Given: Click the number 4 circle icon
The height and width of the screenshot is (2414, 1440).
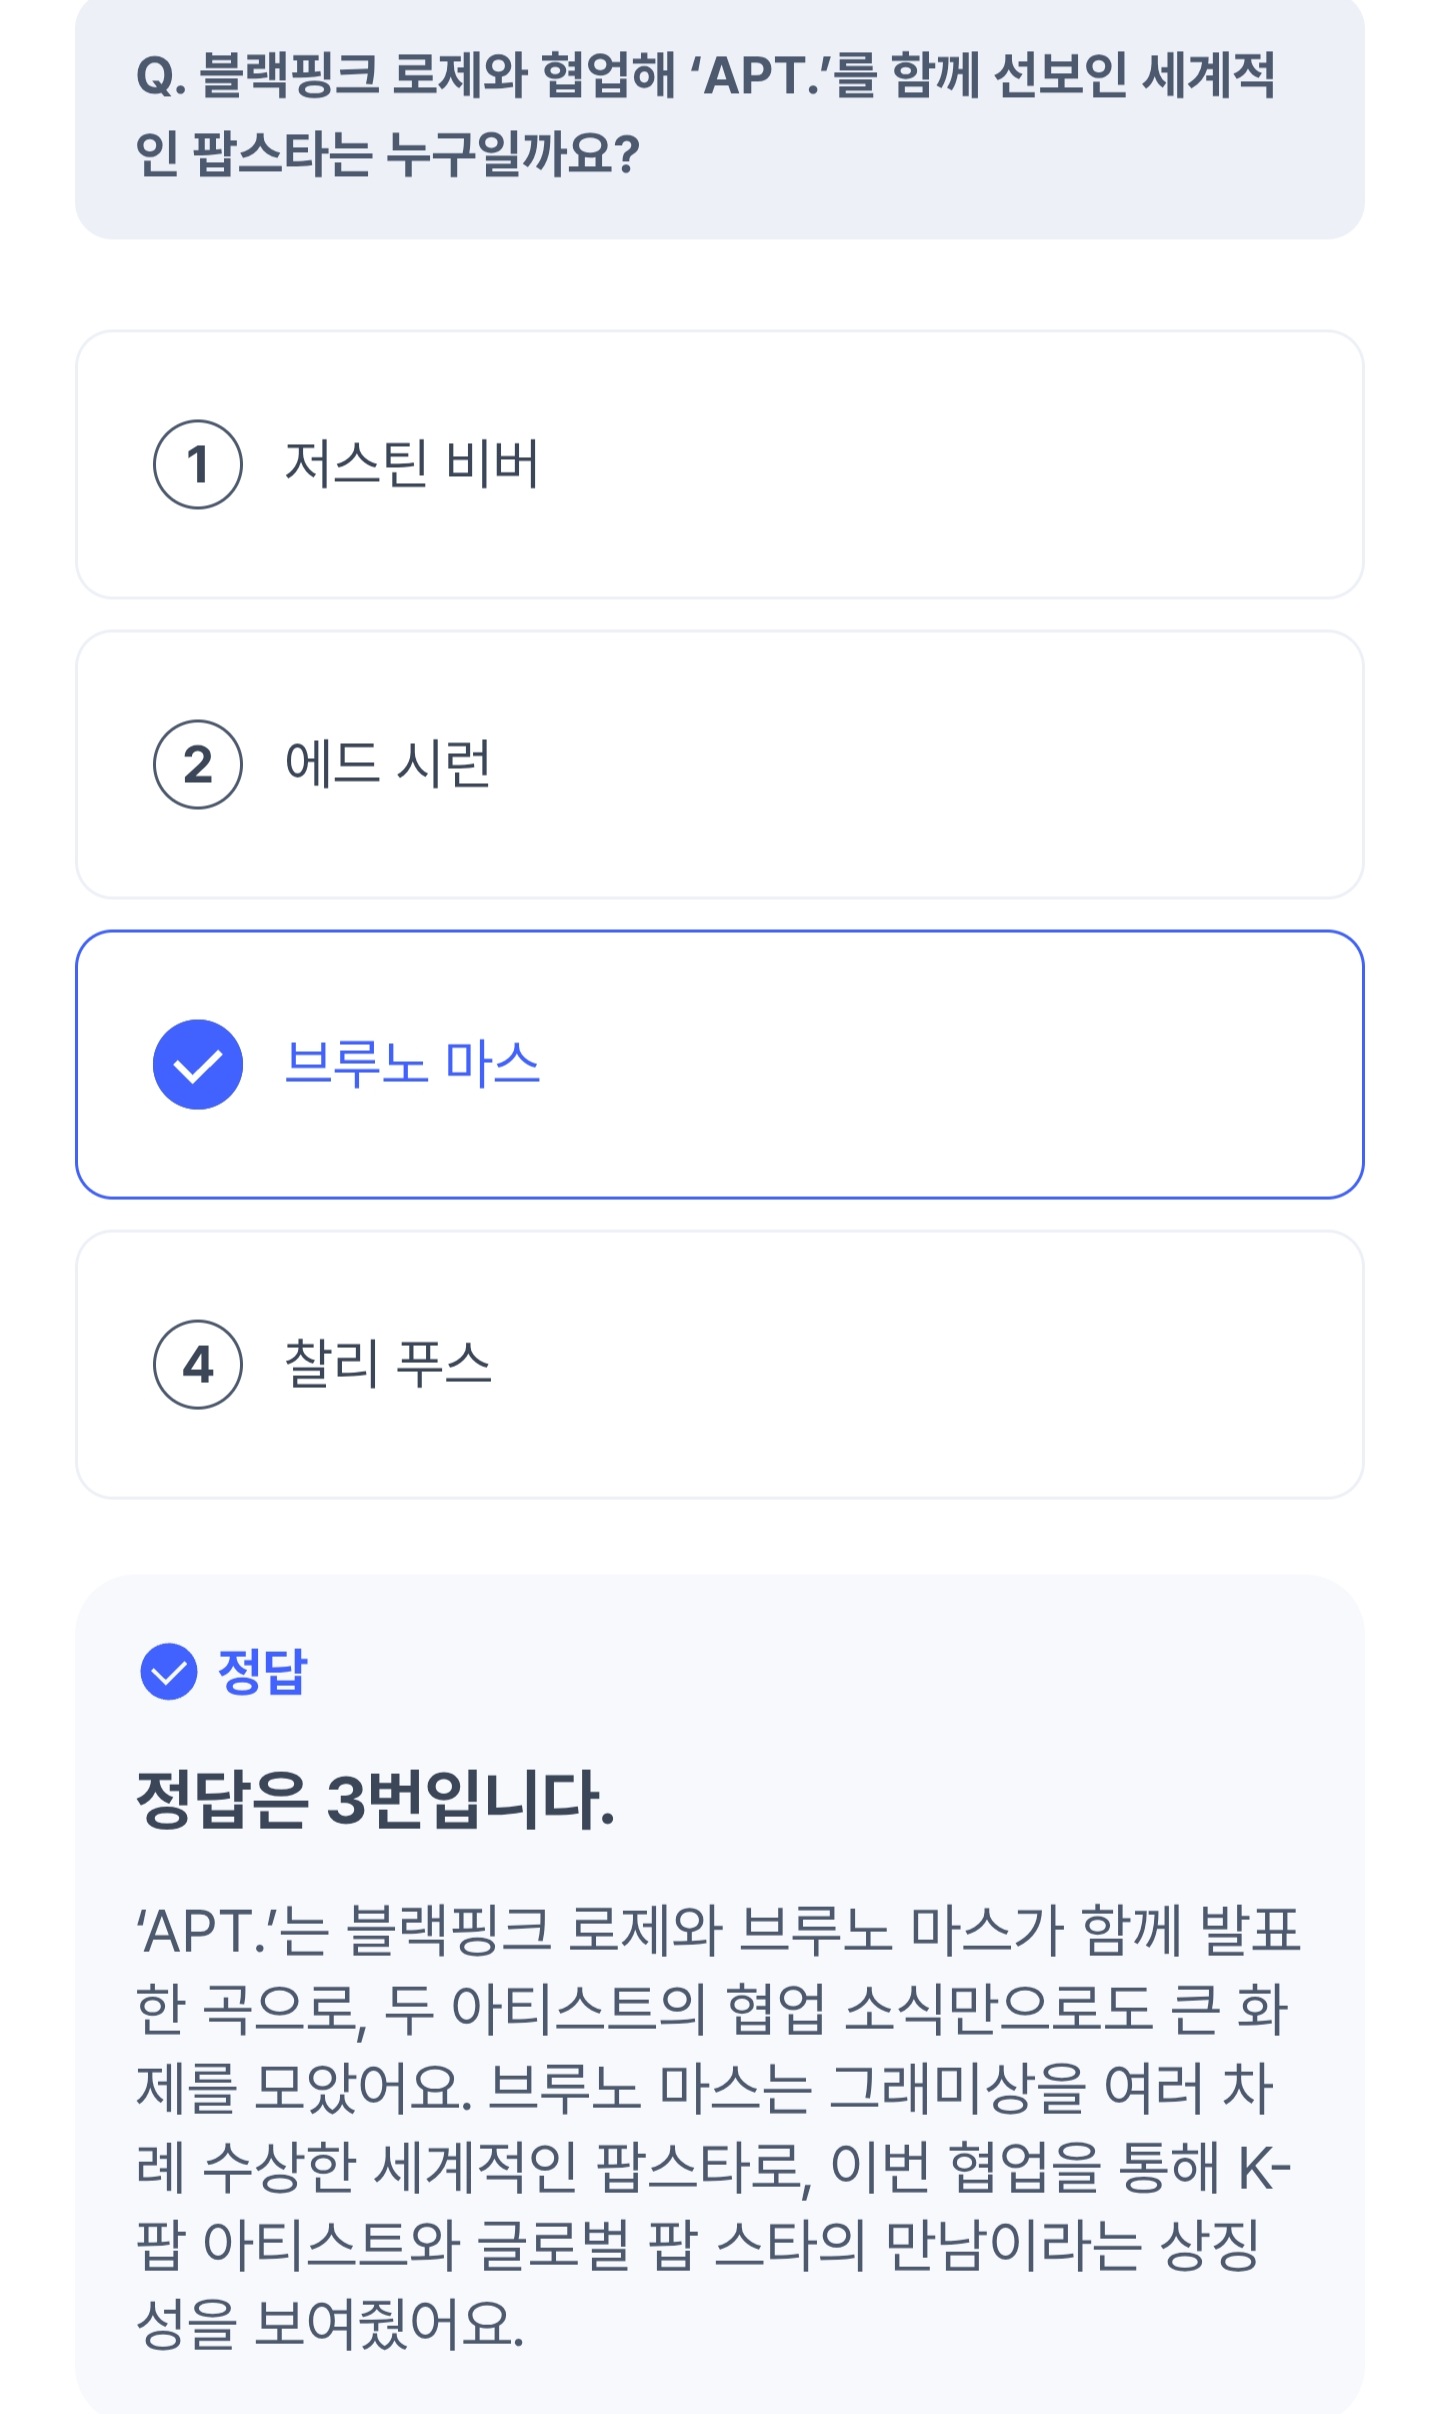Looking at the screenshot, I should pyautogui.click(x=197, y=1364).
